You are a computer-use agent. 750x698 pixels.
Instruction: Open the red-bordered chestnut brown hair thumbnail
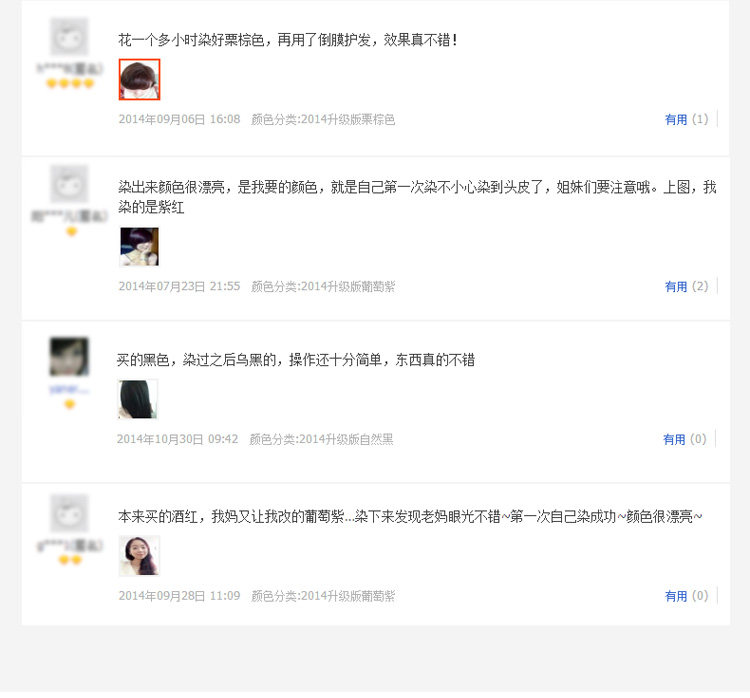click(x=139, y=79)
